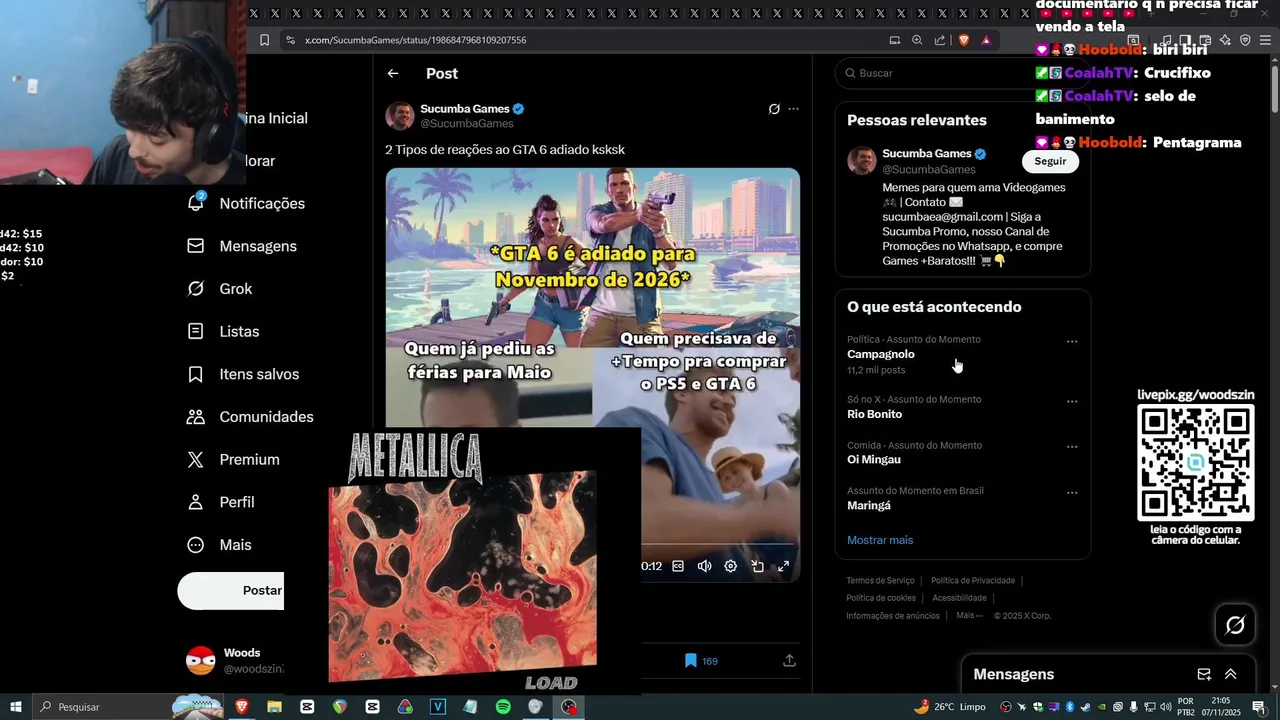Expand the Mais sidebar menu
1280x720 pixels.
pos(219,545)
